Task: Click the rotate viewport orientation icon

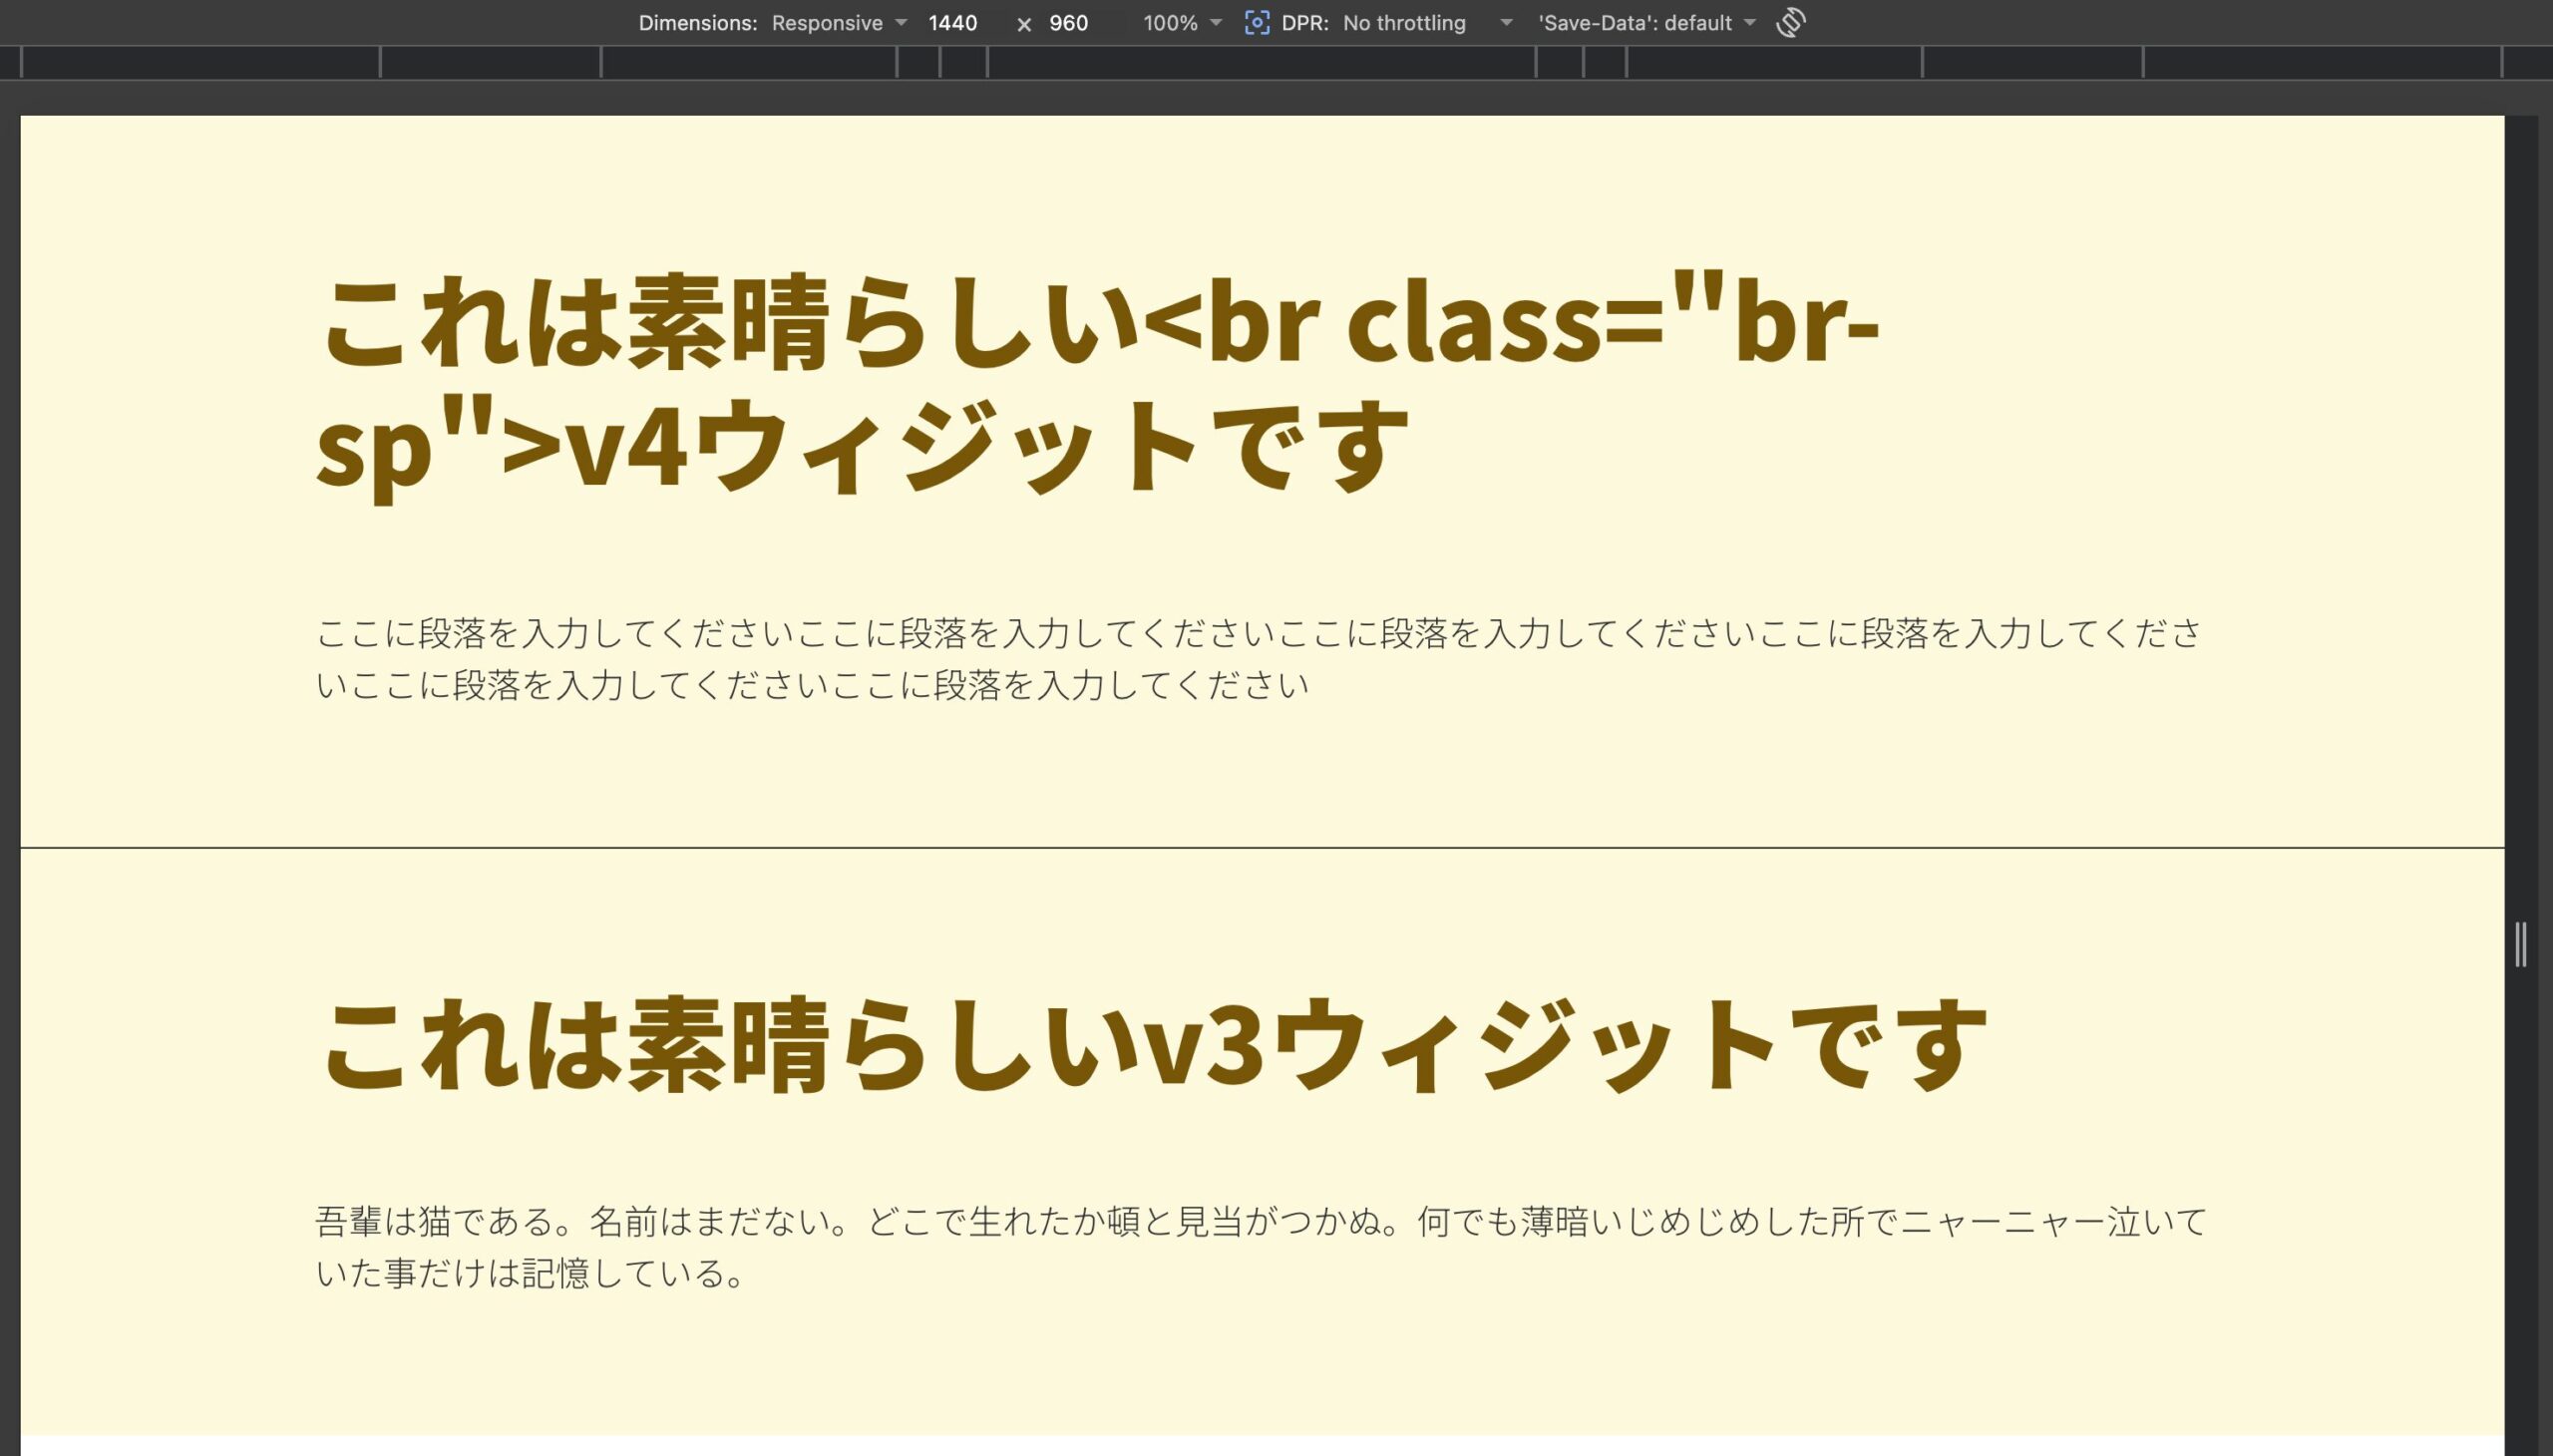Action: (x=1789, y=22)
